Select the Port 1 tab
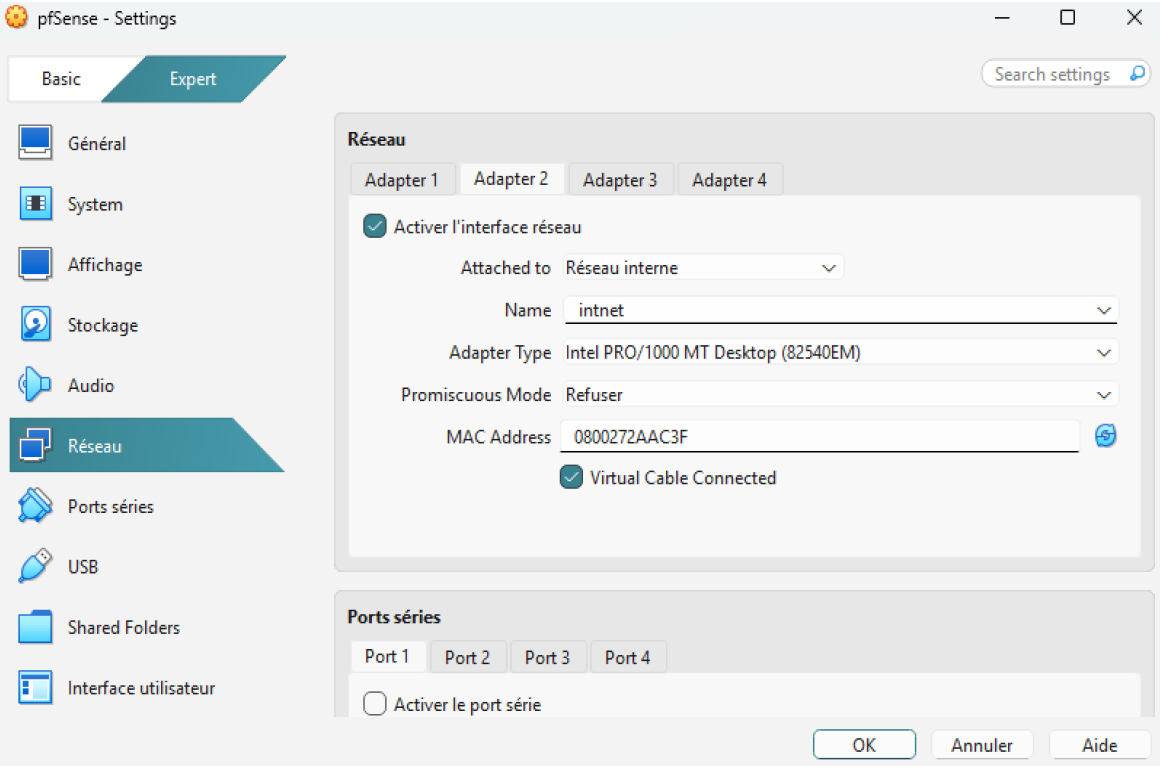This screenshot has width=1160, height=768. (387, 656)
